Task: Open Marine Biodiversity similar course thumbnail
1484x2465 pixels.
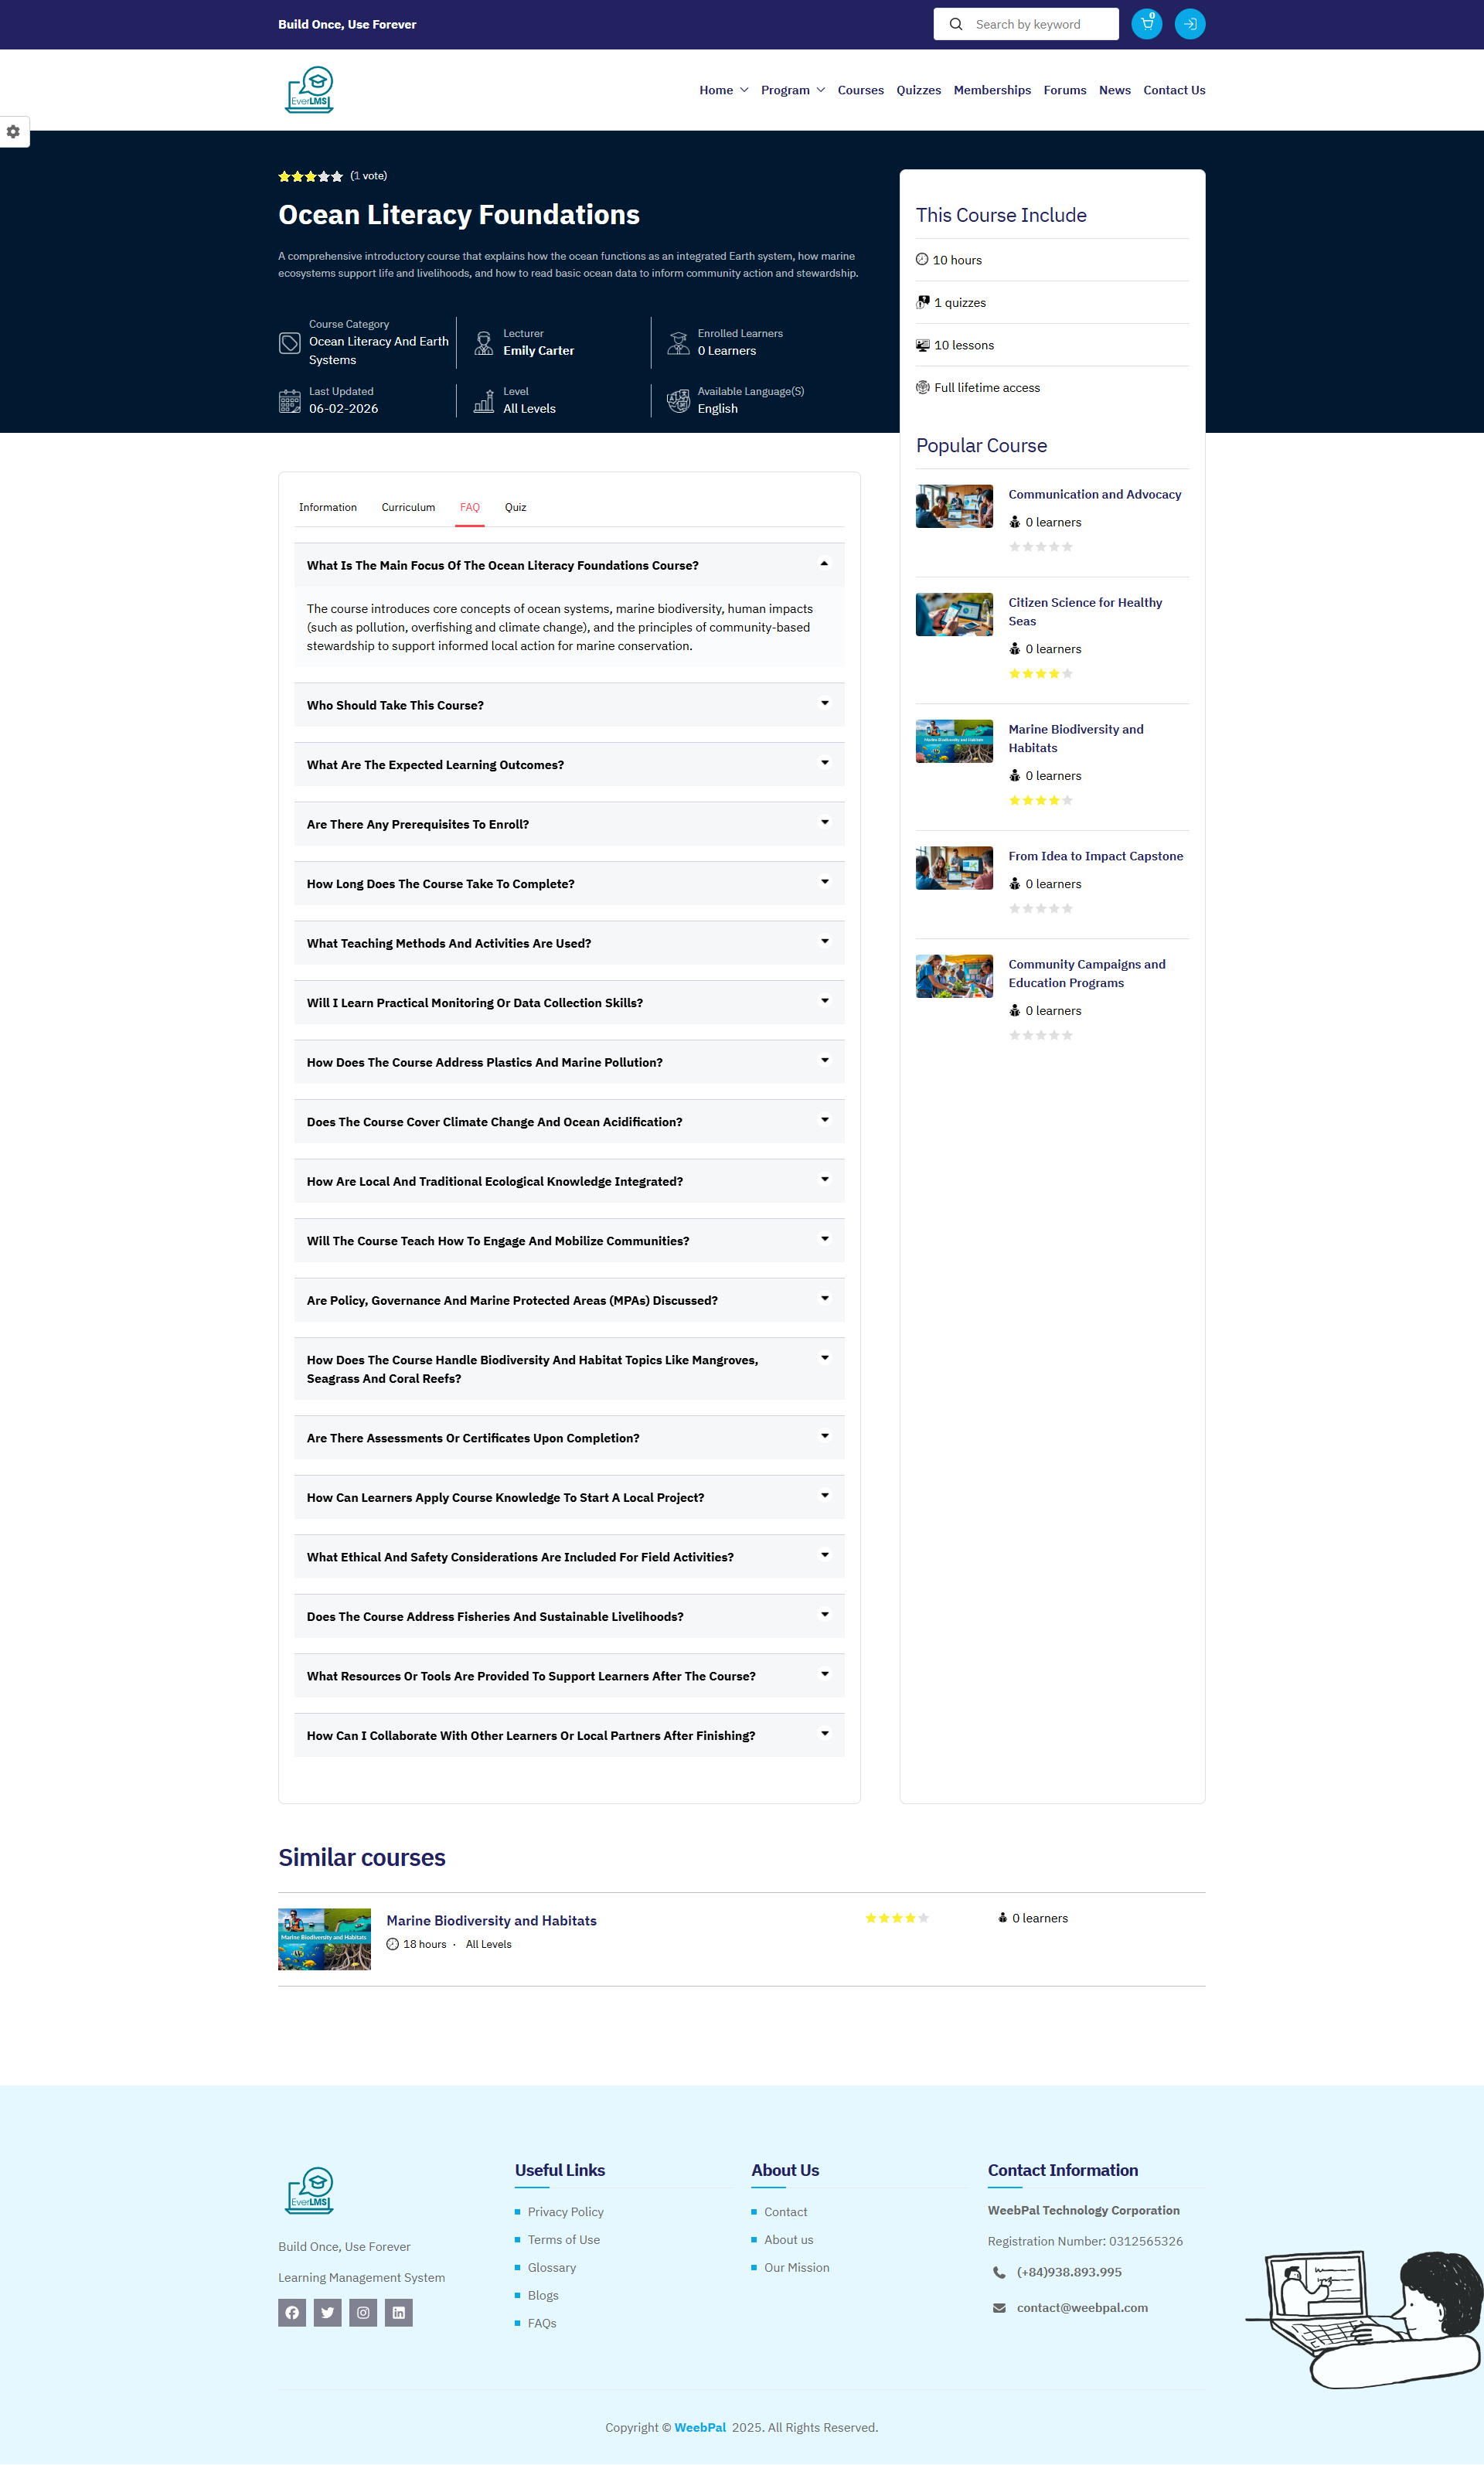Action: pos(324,1938)
